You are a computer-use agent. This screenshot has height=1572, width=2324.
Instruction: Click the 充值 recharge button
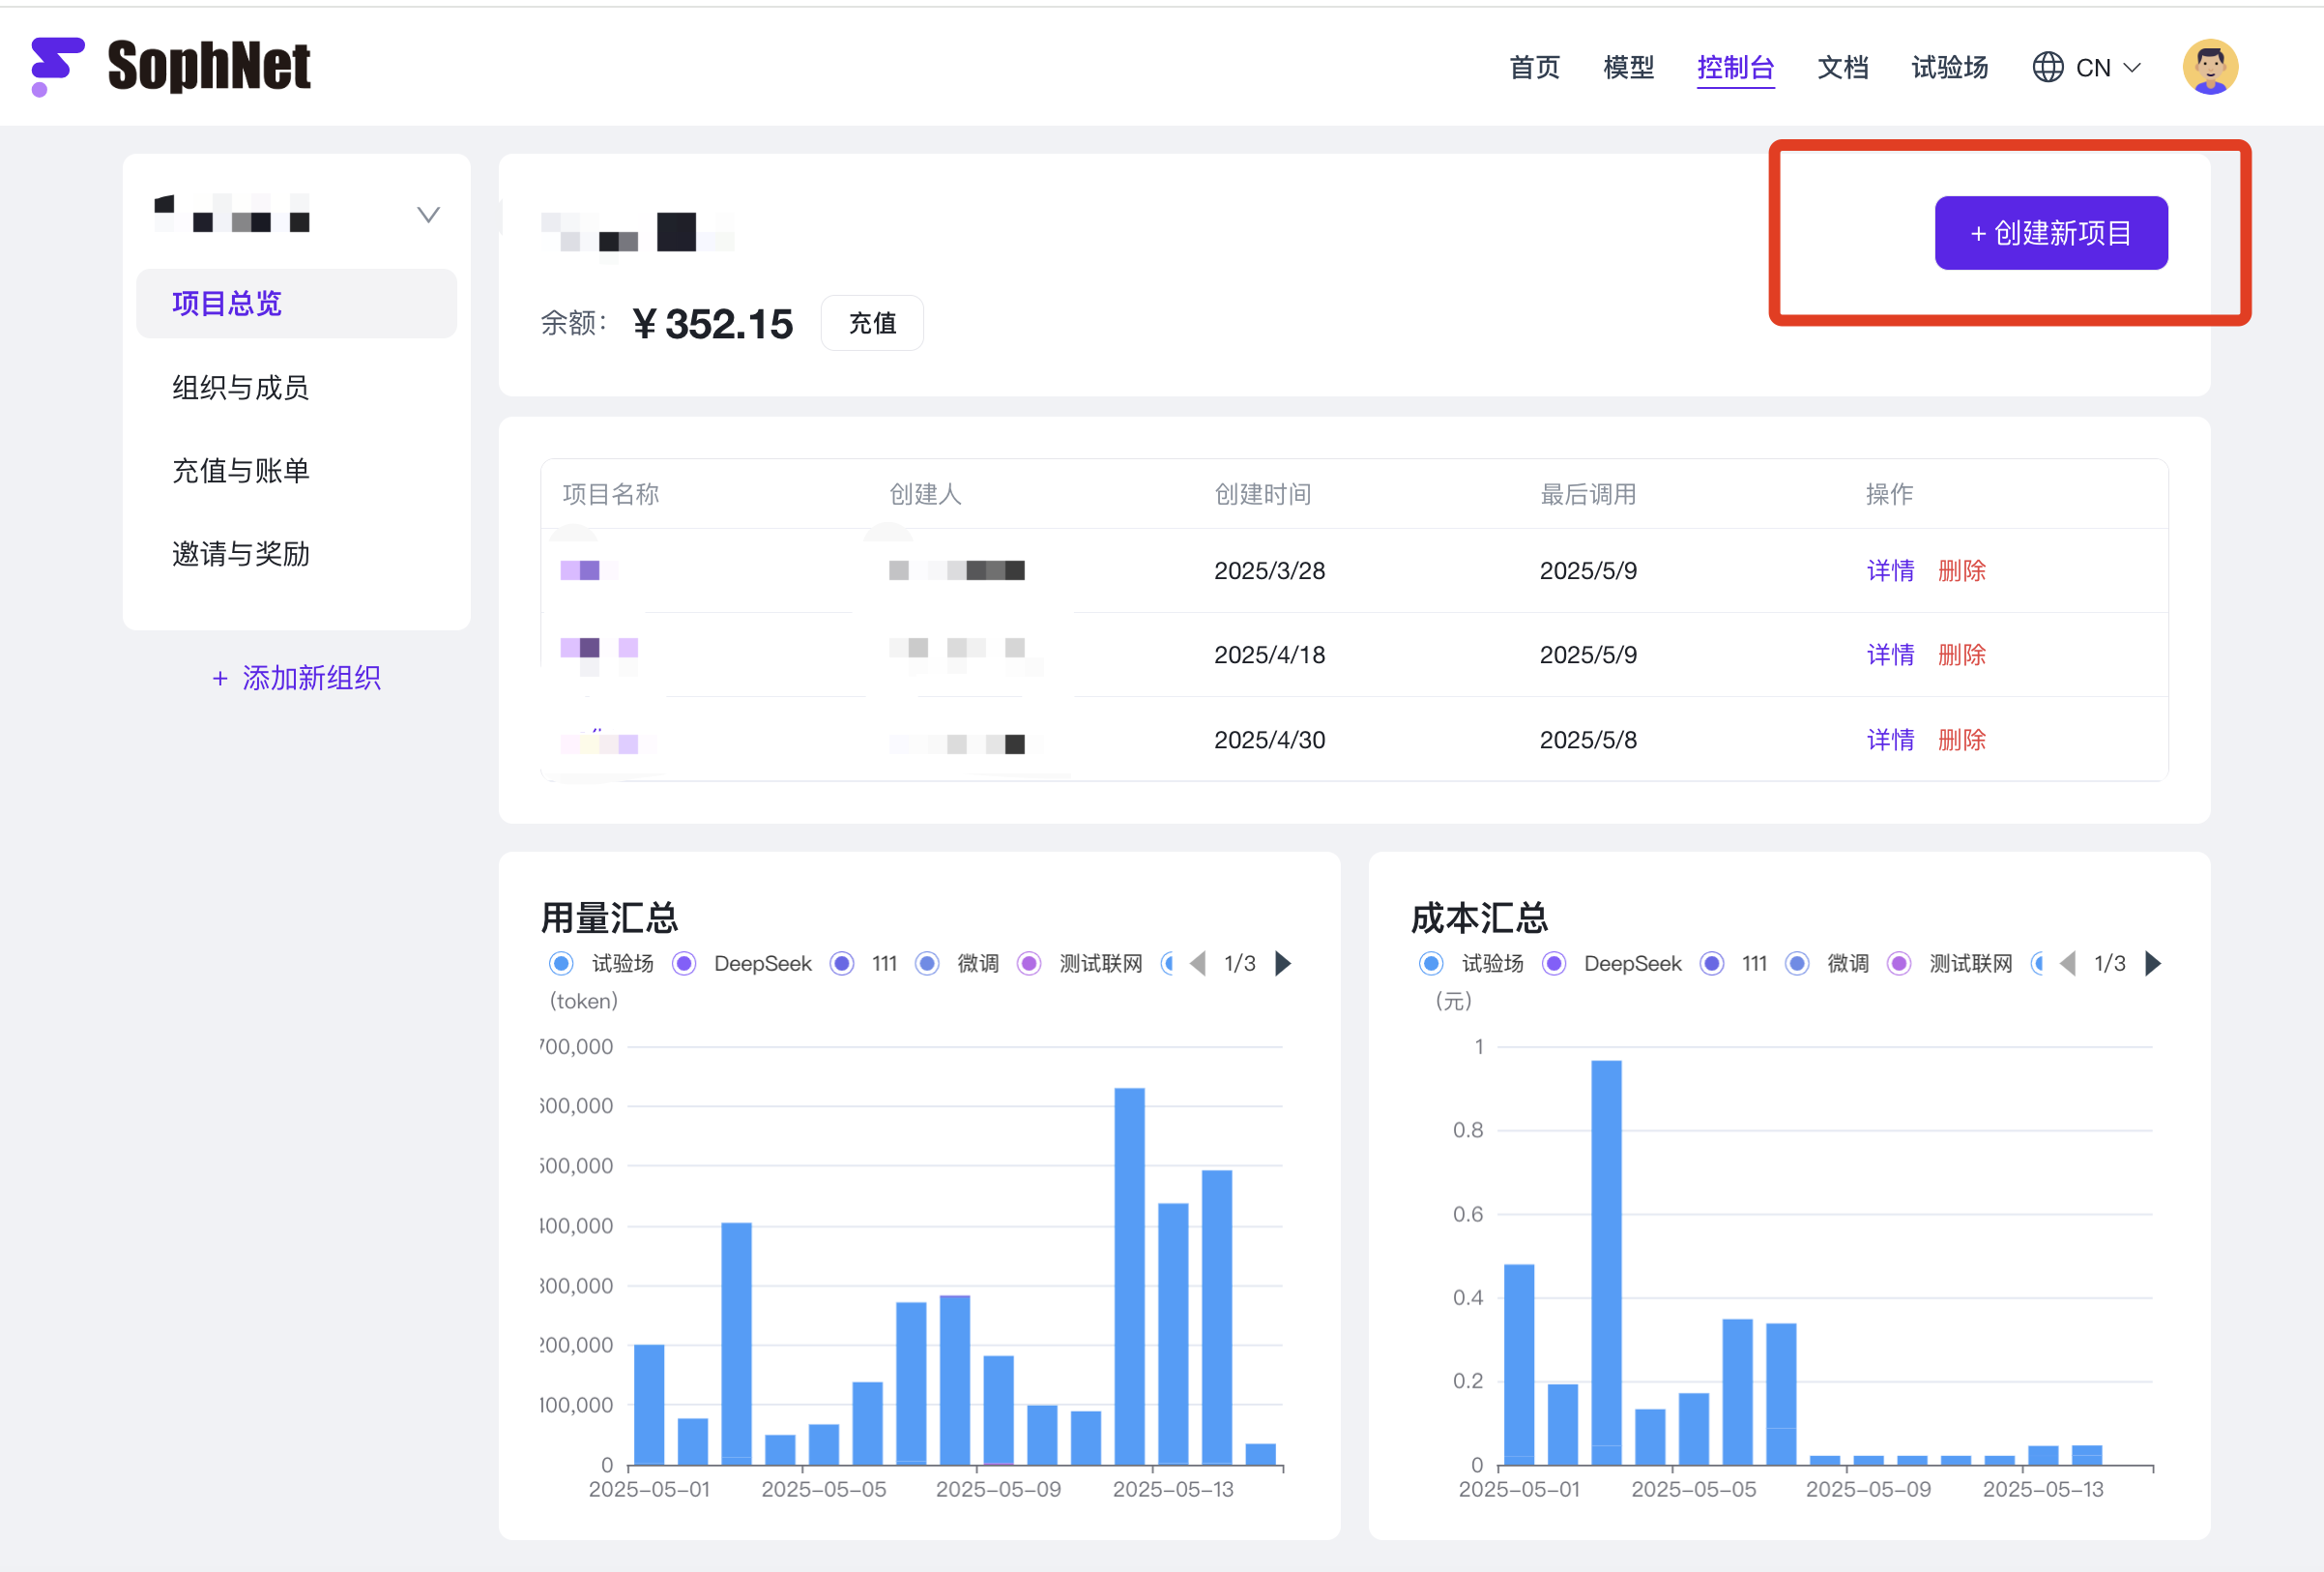871,323
